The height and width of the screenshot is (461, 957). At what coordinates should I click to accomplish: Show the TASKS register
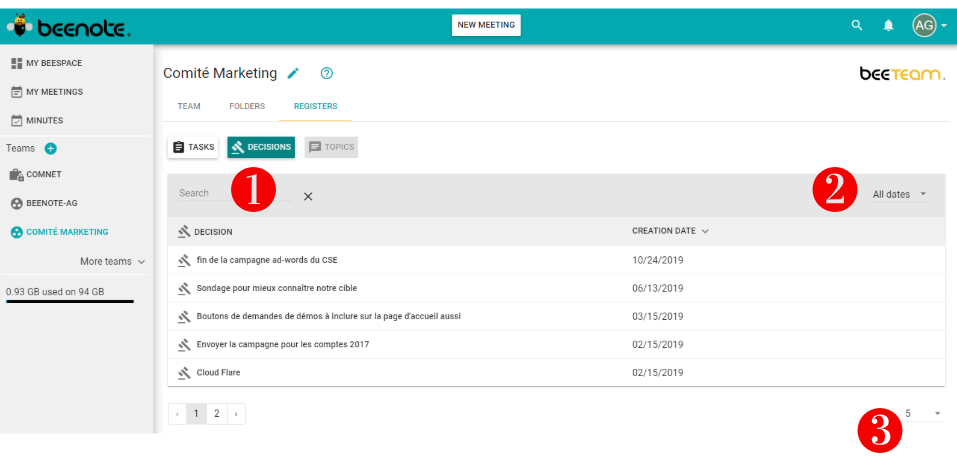point(193,147)
